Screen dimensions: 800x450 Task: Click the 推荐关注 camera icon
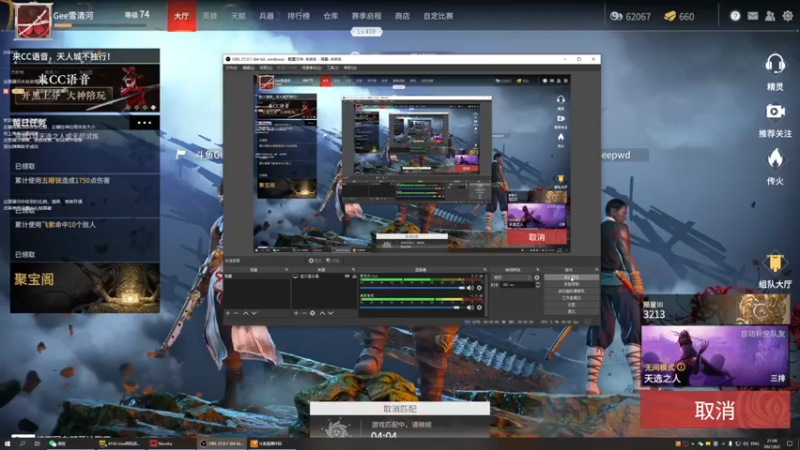[x=775, y=112]
